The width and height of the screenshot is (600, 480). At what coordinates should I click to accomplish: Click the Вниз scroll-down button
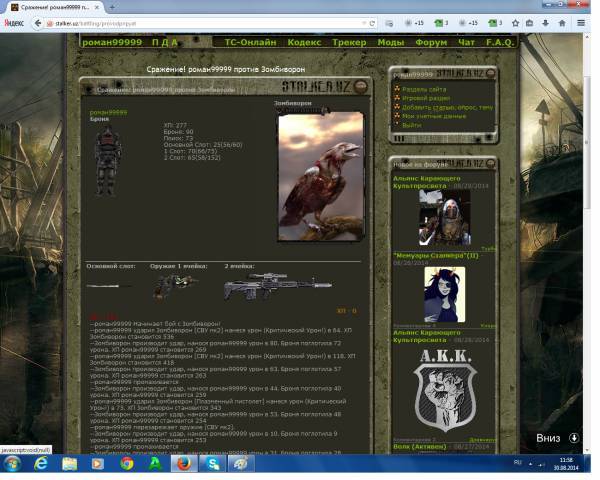[558, 438]
